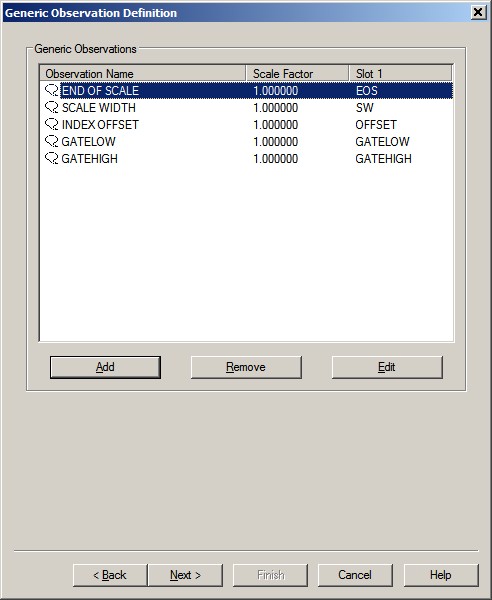This screenshot has height=600, width=492.
Task: Close the dialog with the X button
Action: pyautogui.click(x=478, y=12)
